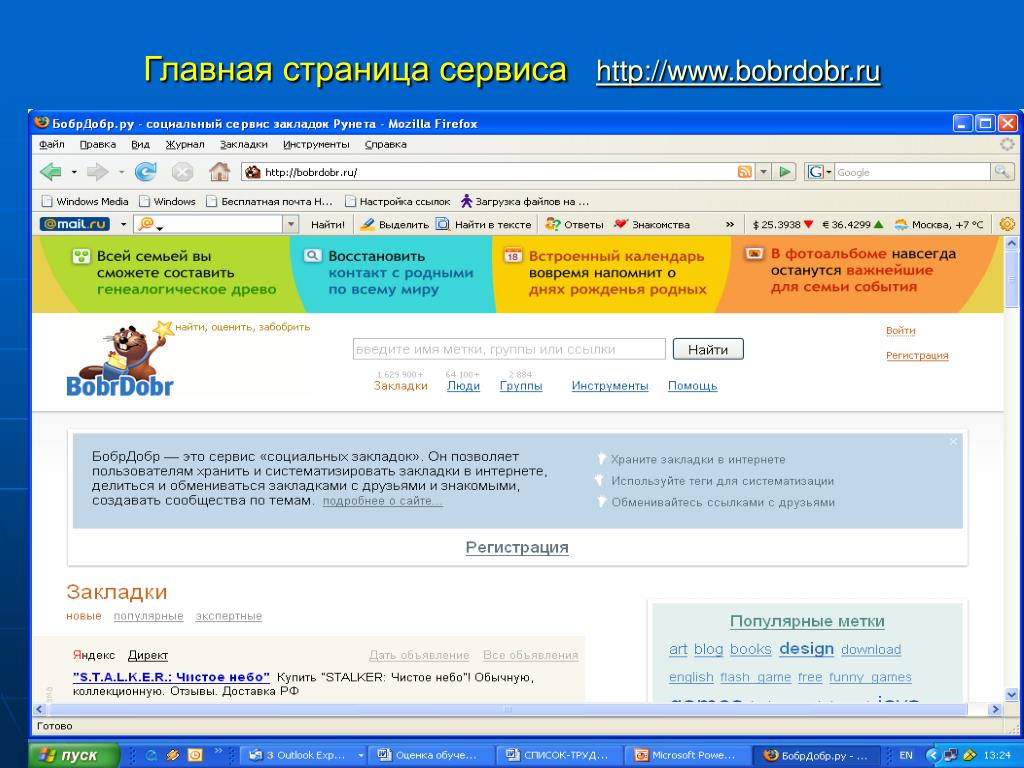Click the Ответы toolbar icon
The width and height of the screenshot is (1024, 768).
click(552, 224)
